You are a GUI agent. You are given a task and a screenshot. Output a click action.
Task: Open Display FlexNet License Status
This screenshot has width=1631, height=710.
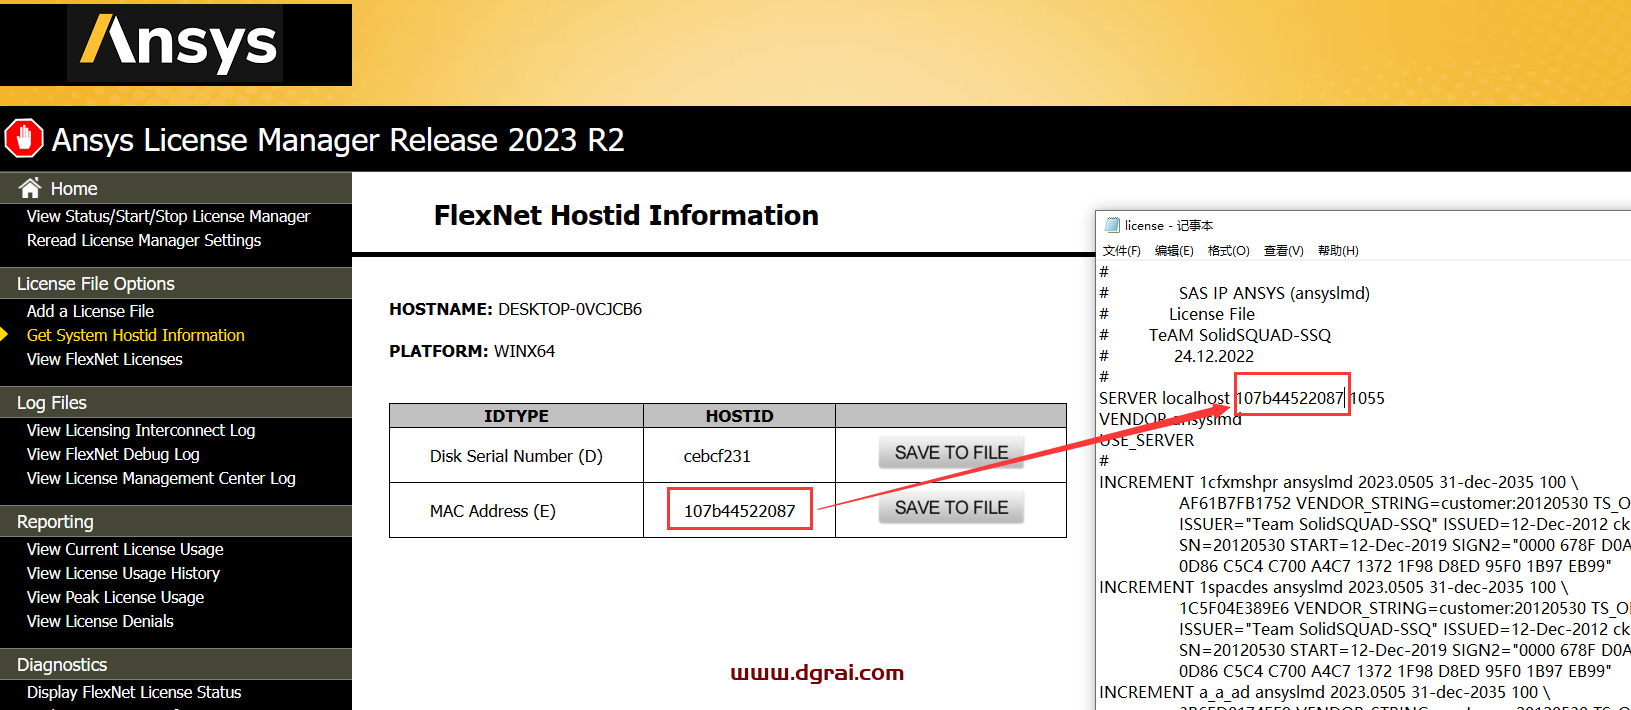(x=134, y=692)
